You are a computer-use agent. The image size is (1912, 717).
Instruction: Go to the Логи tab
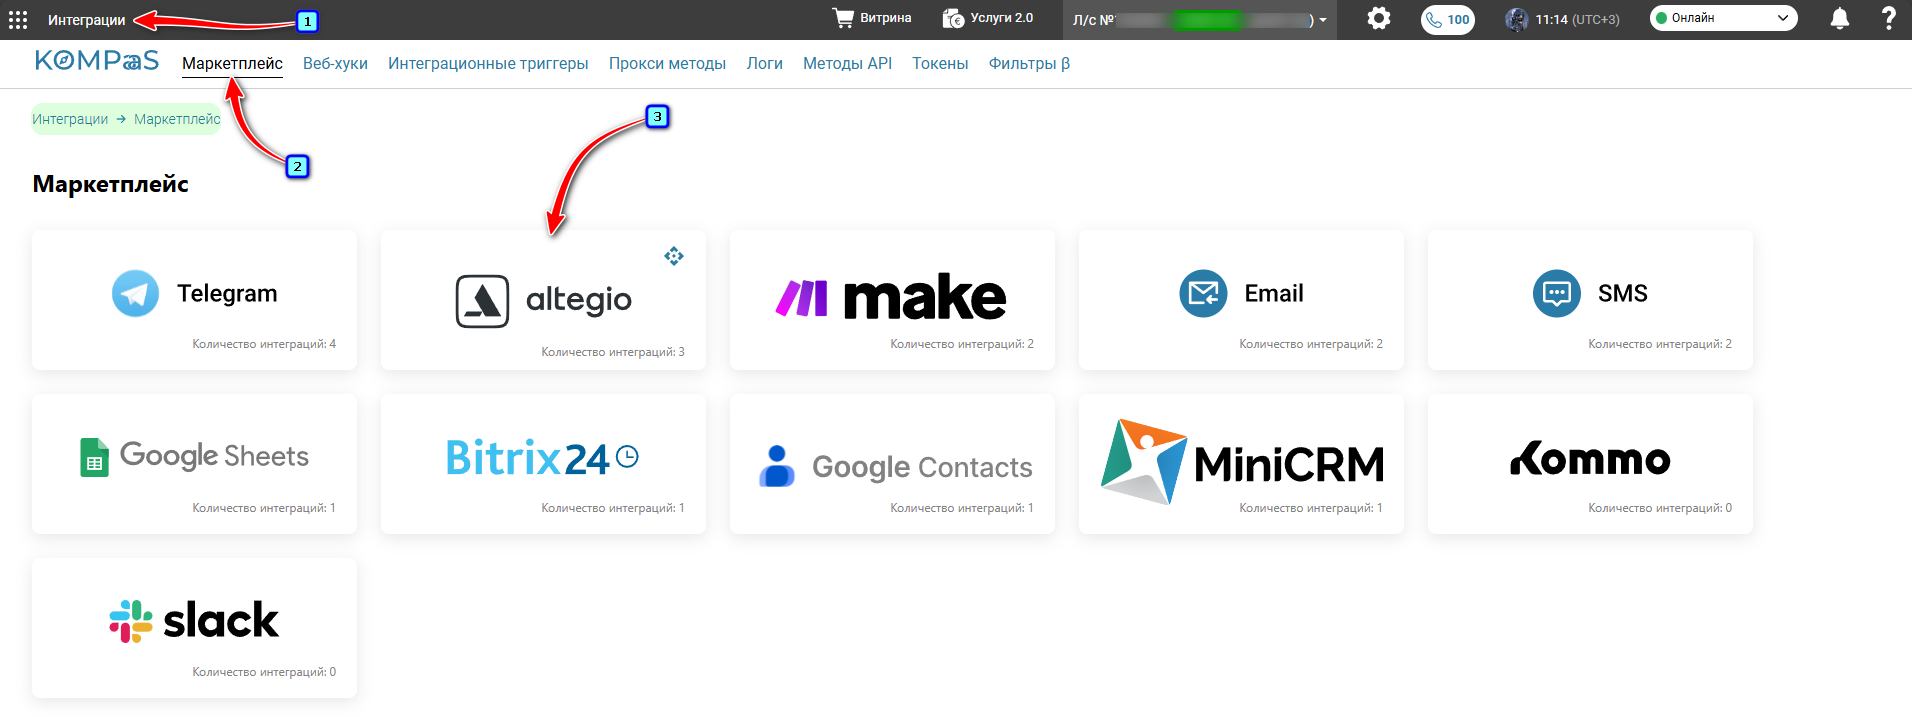(x=764, y=63)
